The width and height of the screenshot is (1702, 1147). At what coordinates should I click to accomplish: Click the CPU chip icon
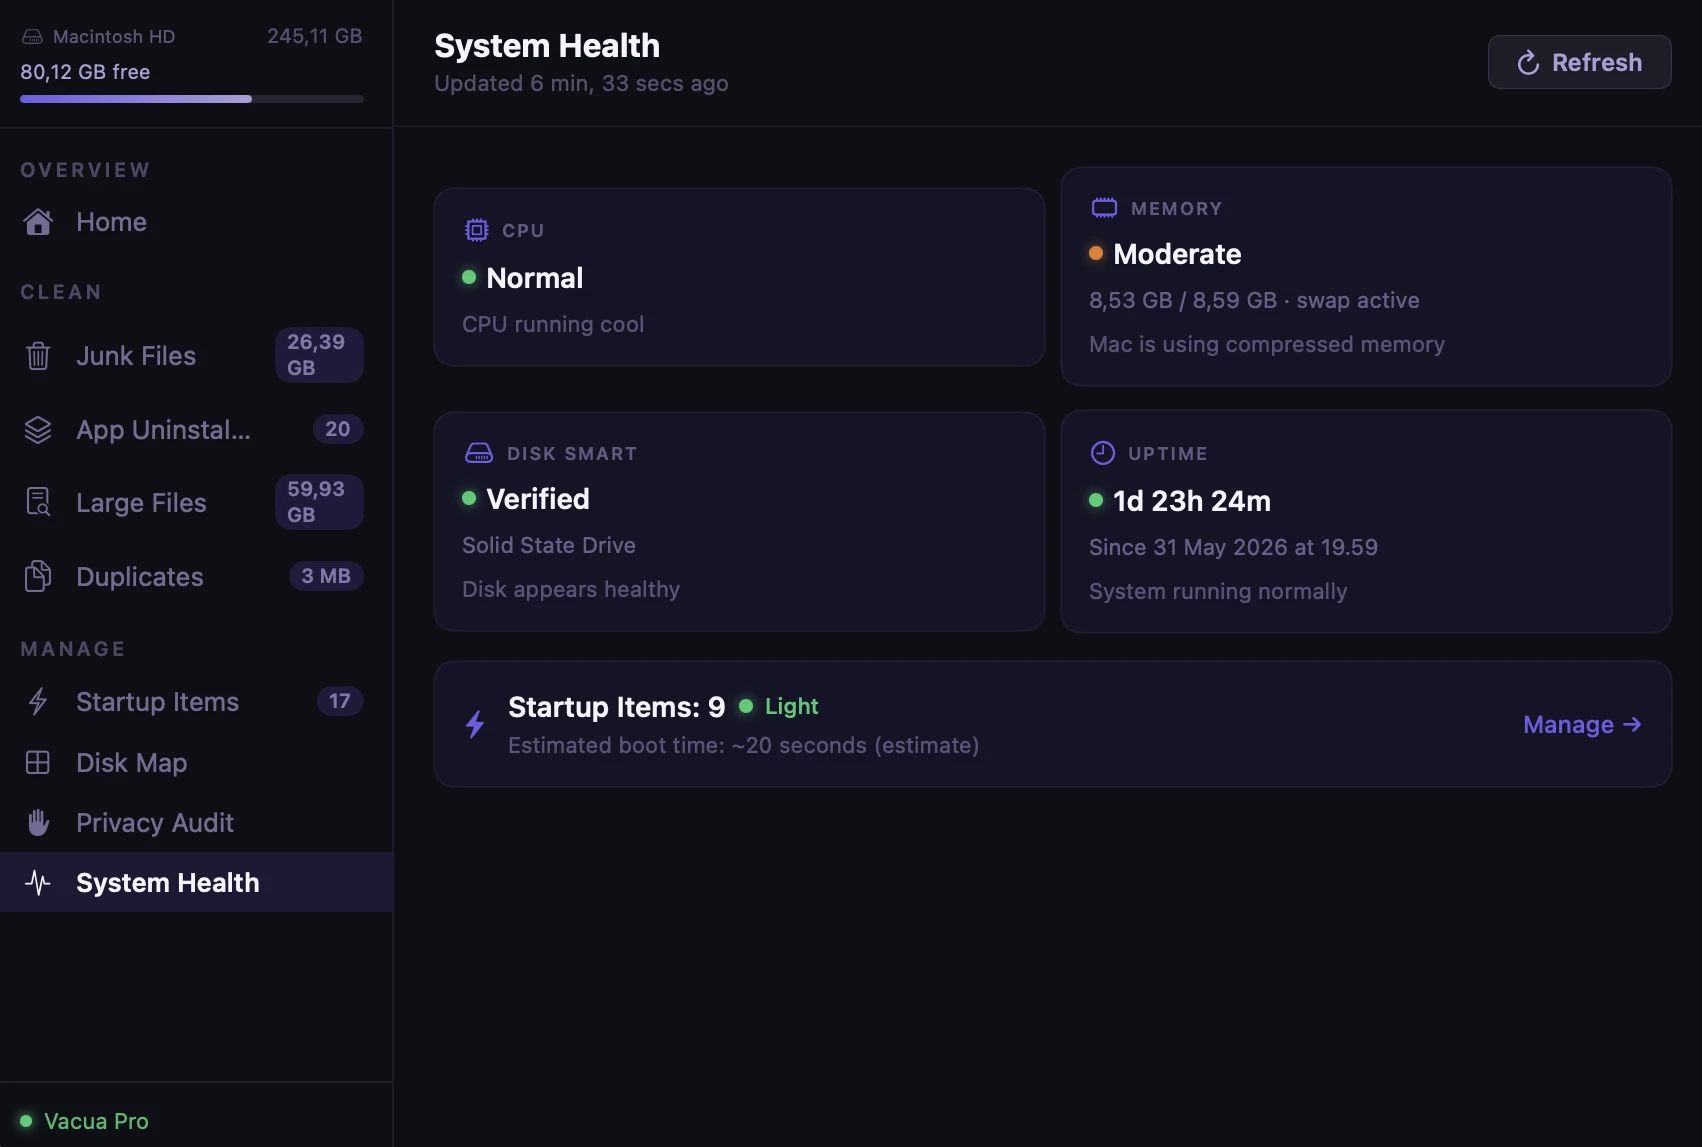point(477,230)
